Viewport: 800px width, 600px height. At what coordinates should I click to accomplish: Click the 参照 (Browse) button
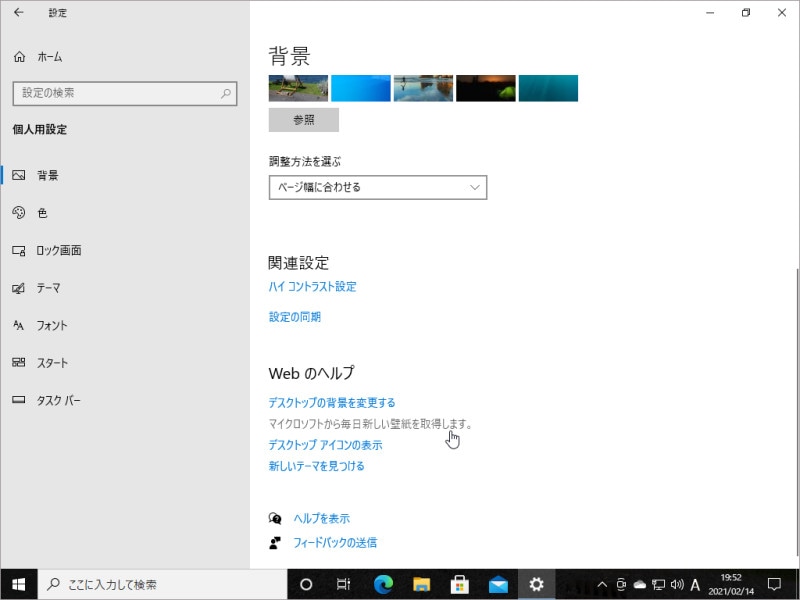point(303,119)
